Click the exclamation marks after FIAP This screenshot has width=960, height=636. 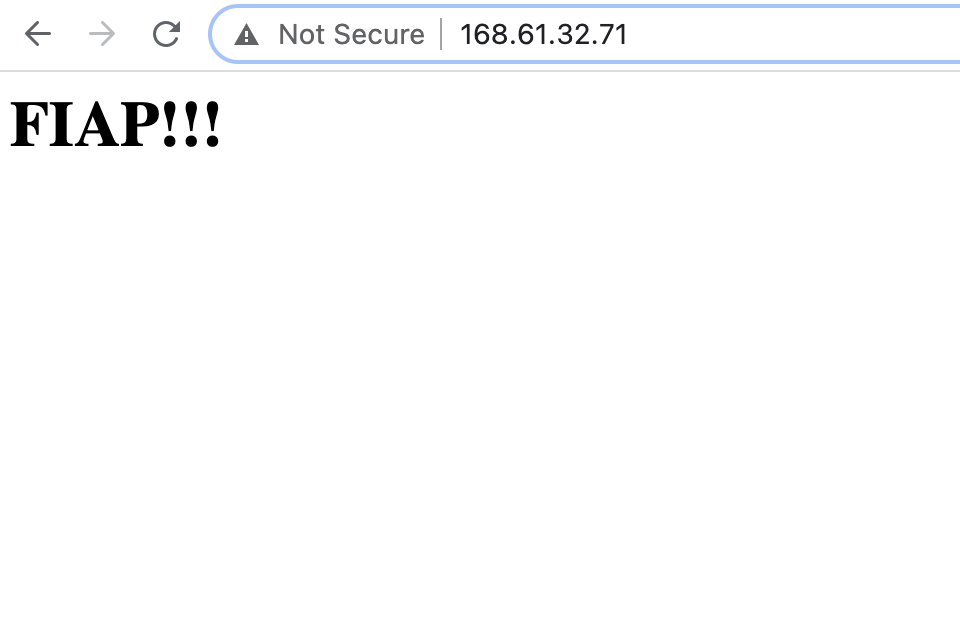[x=191, y=124]
